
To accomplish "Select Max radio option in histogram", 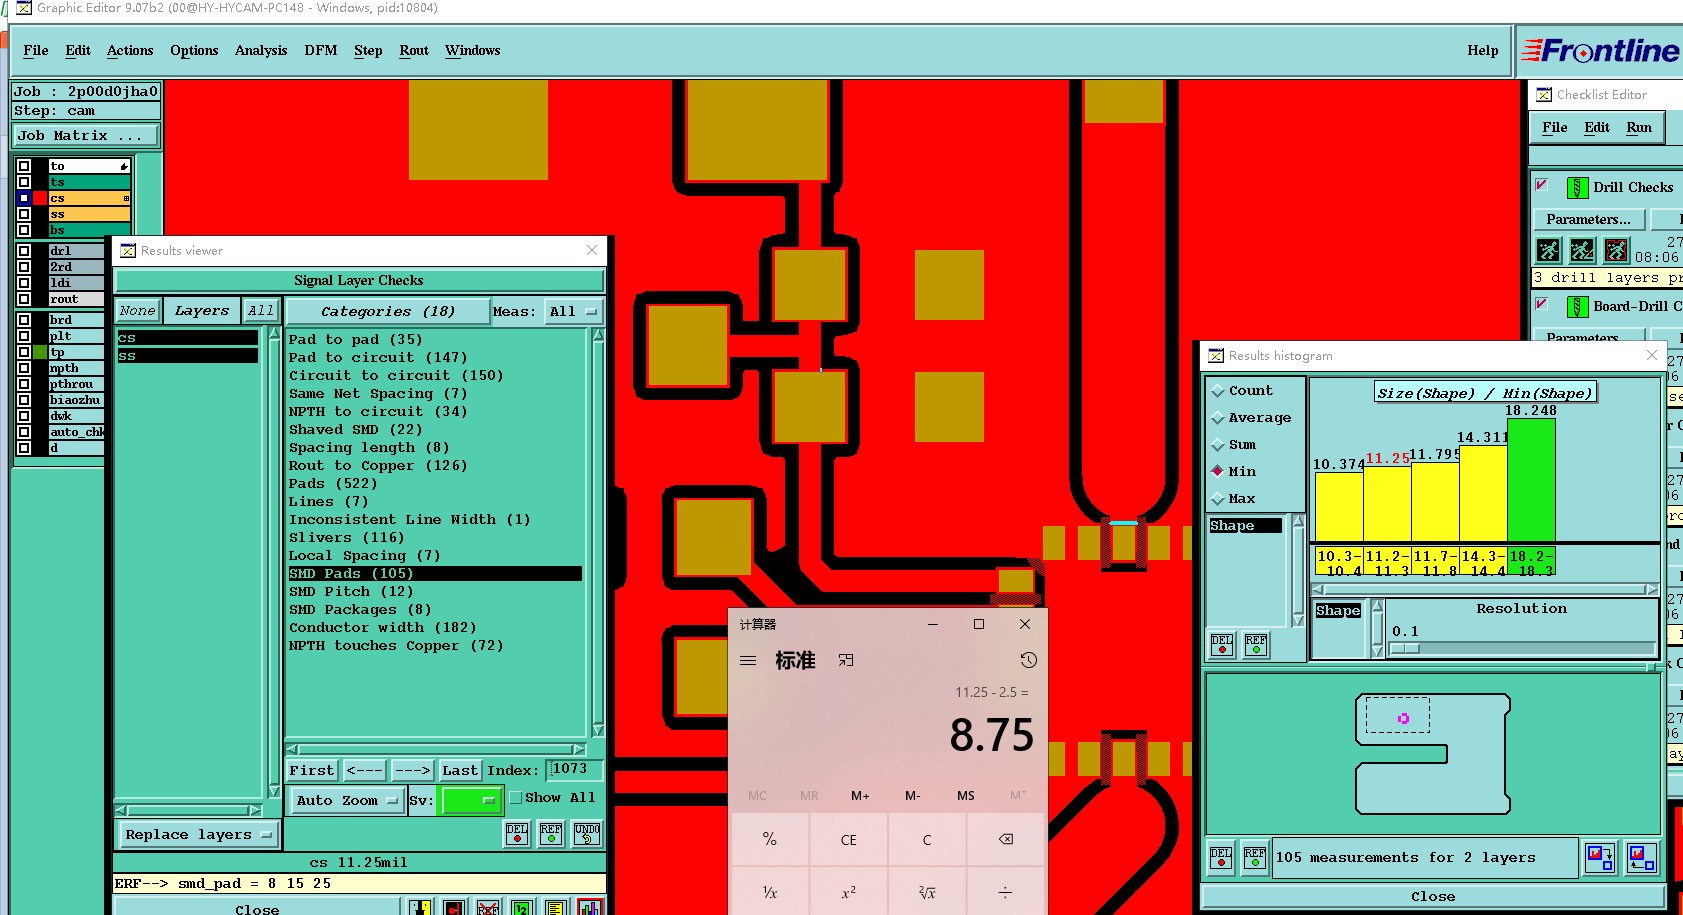I will coord(1233,499).
